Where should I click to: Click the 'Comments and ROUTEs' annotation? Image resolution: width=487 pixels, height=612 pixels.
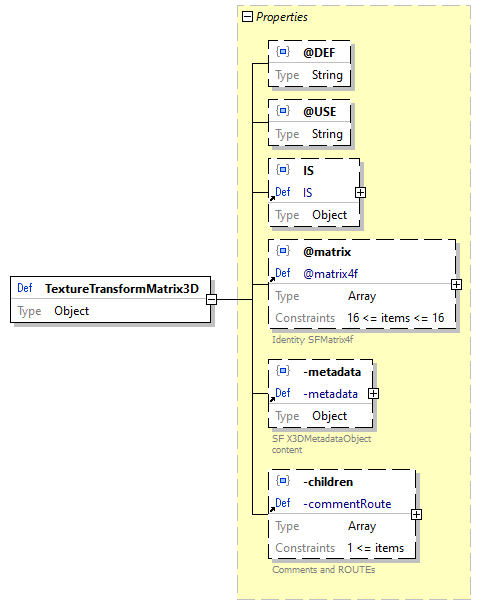click(323, 569)
